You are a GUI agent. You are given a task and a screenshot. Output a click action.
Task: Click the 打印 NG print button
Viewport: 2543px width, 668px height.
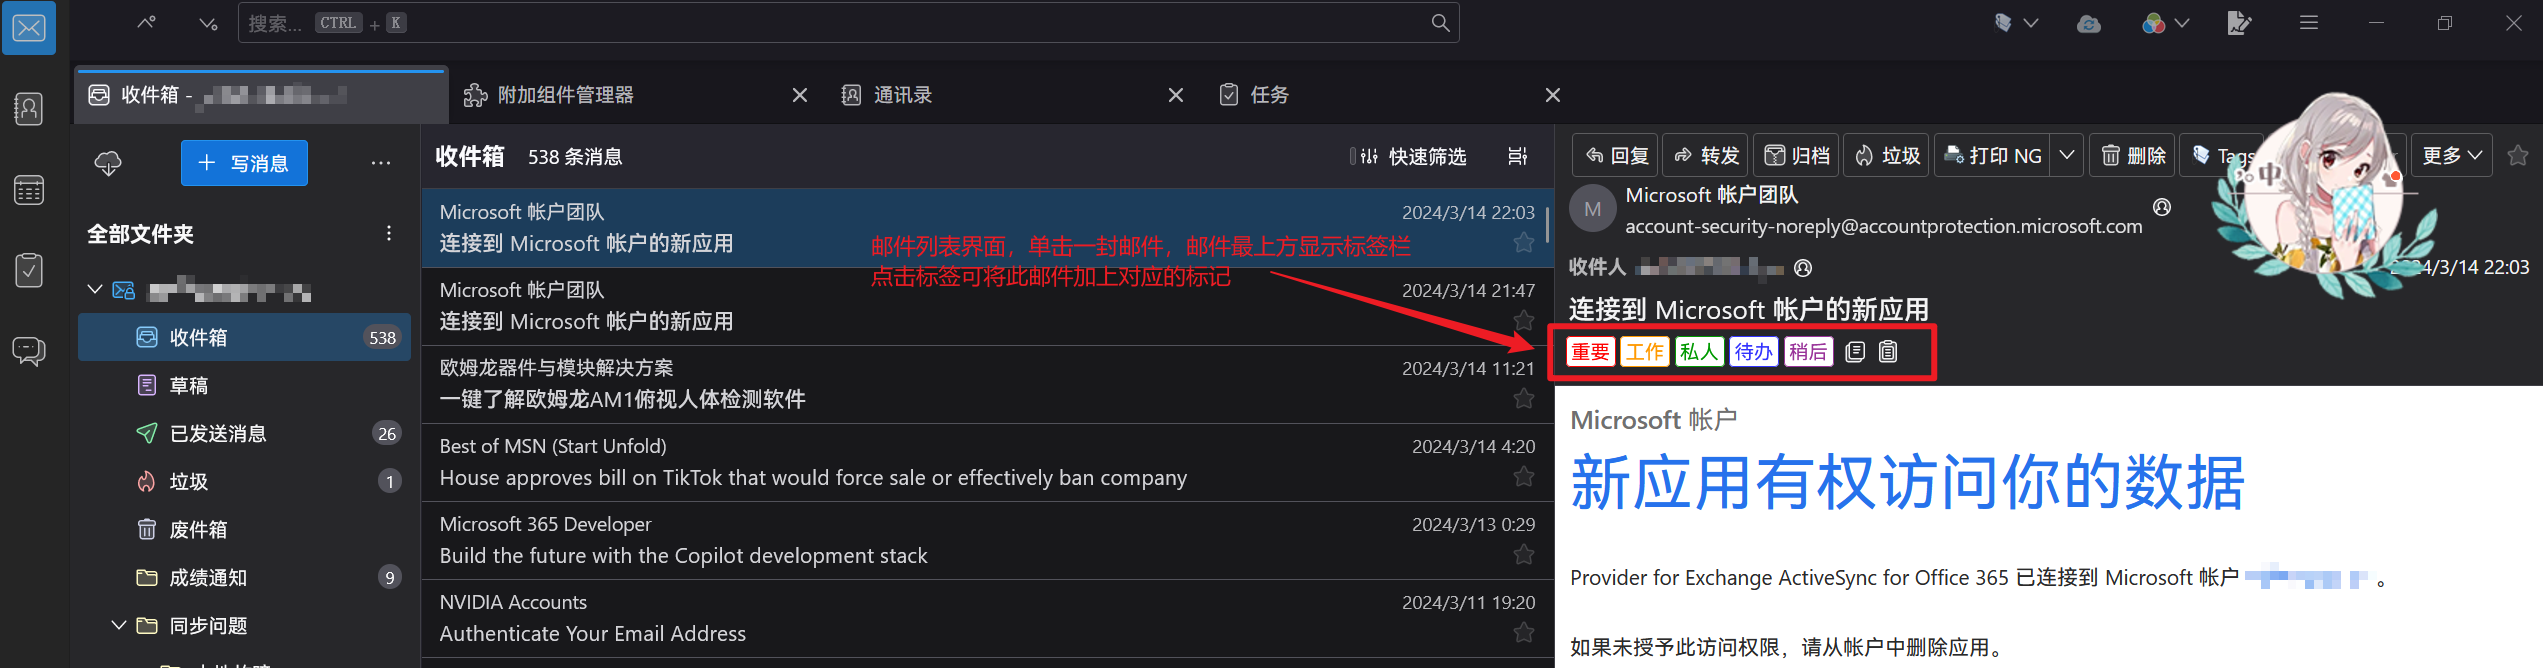click(1992, 155)
